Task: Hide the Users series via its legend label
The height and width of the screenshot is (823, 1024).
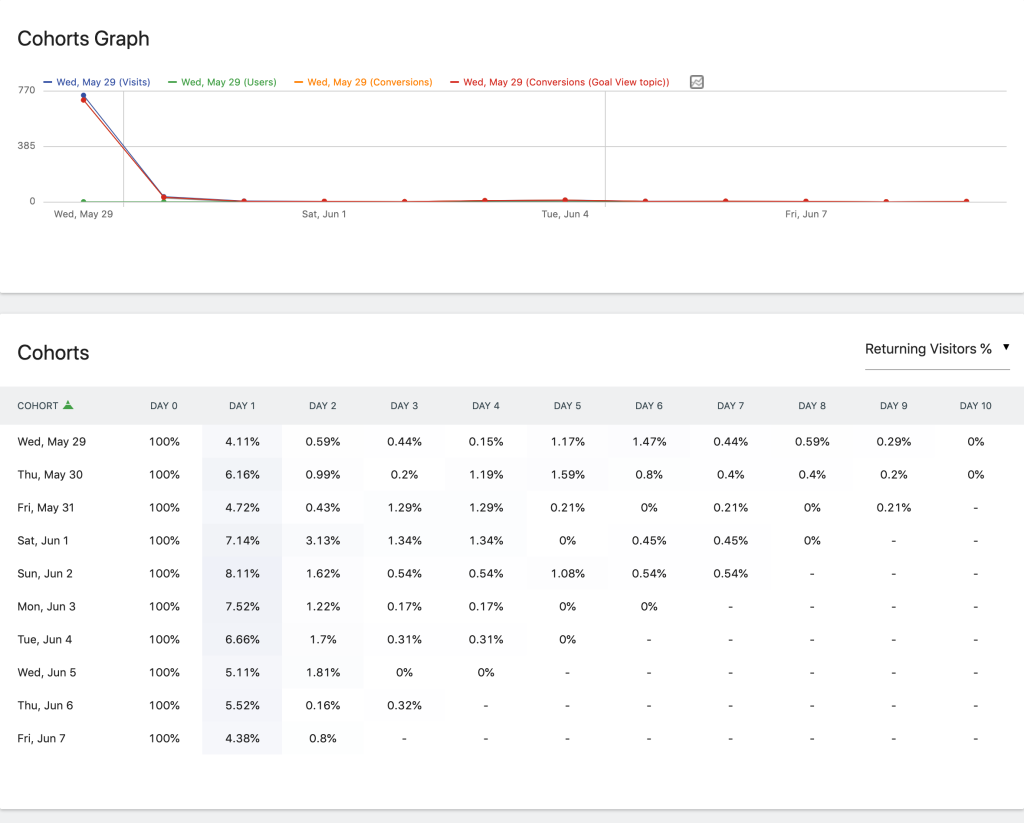Action: coord(220,82)
